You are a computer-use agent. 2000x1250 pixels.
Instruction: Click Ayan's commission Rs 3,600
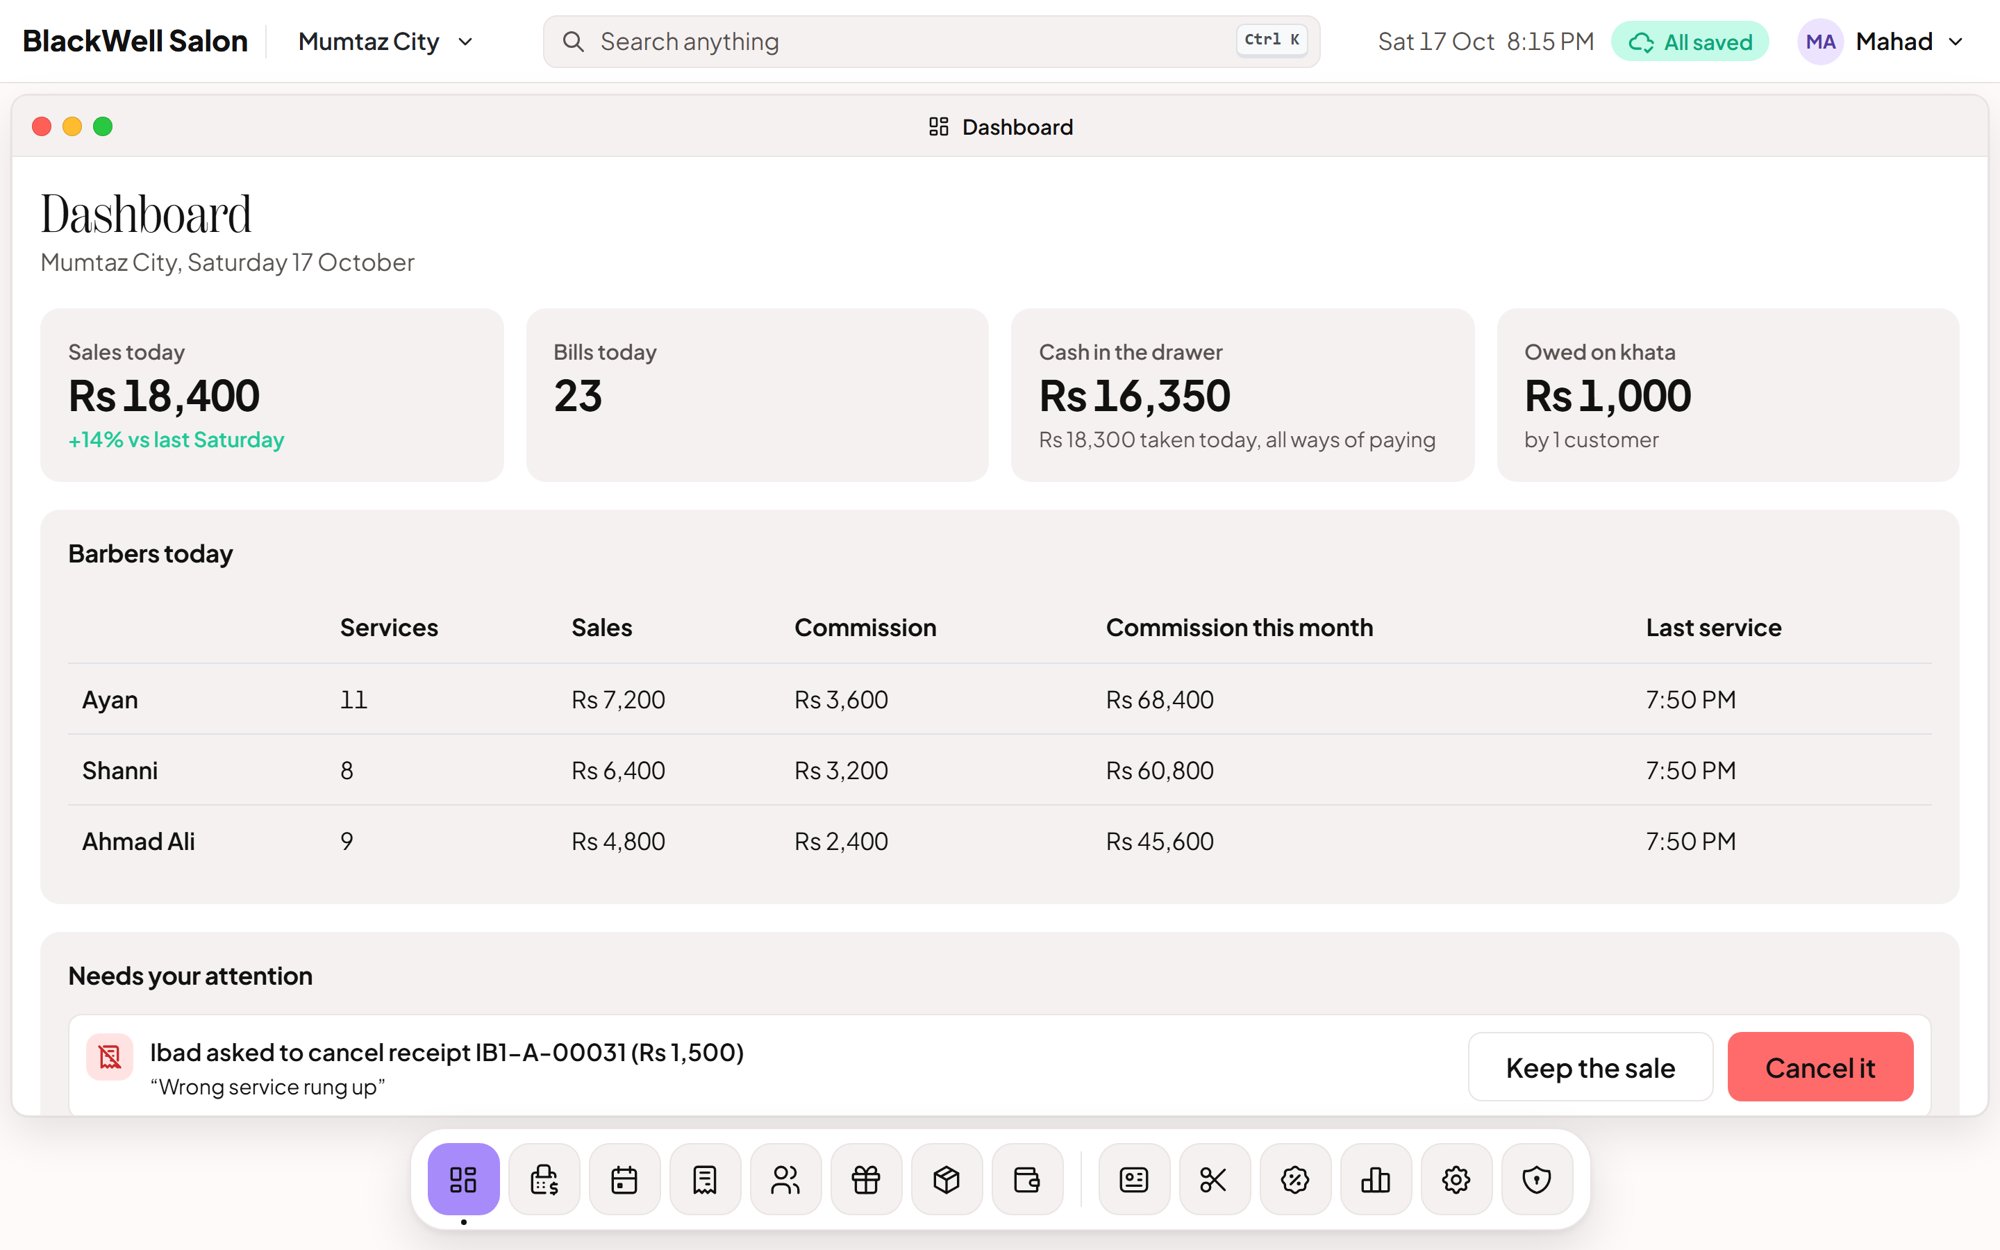point(841,700)
